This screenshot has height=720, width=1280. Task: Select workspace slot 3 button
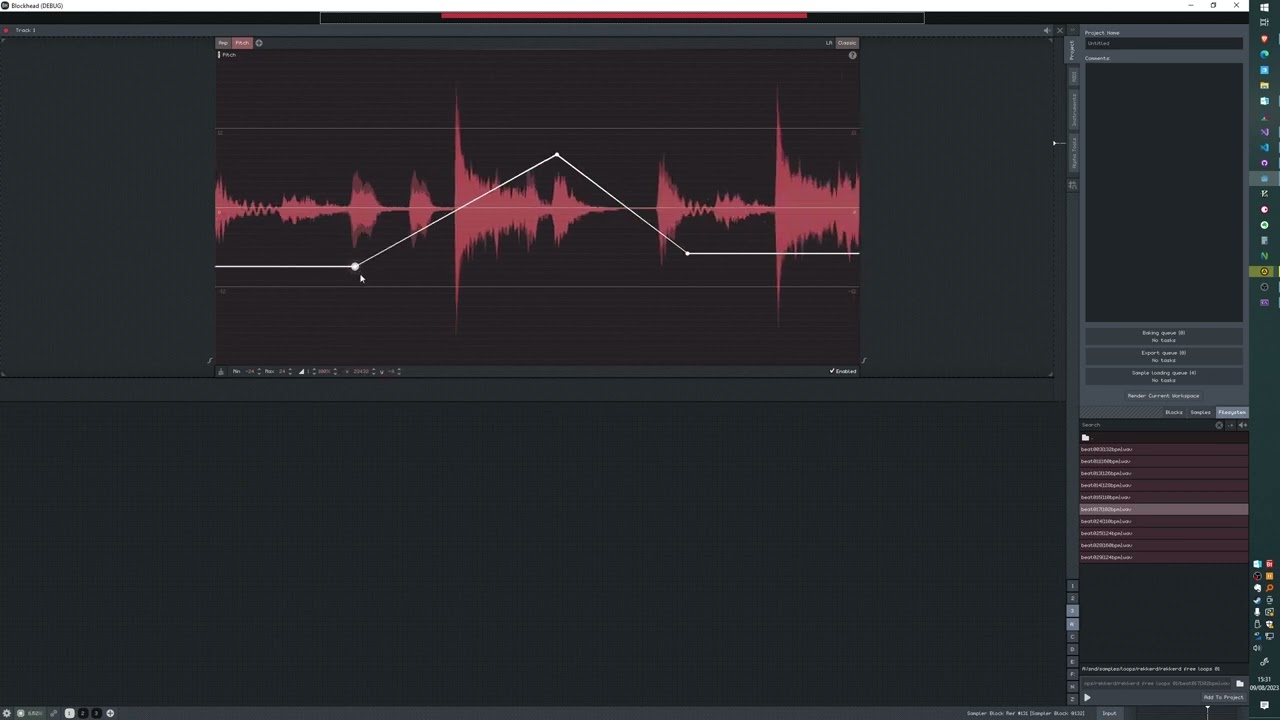[1073, 611]
